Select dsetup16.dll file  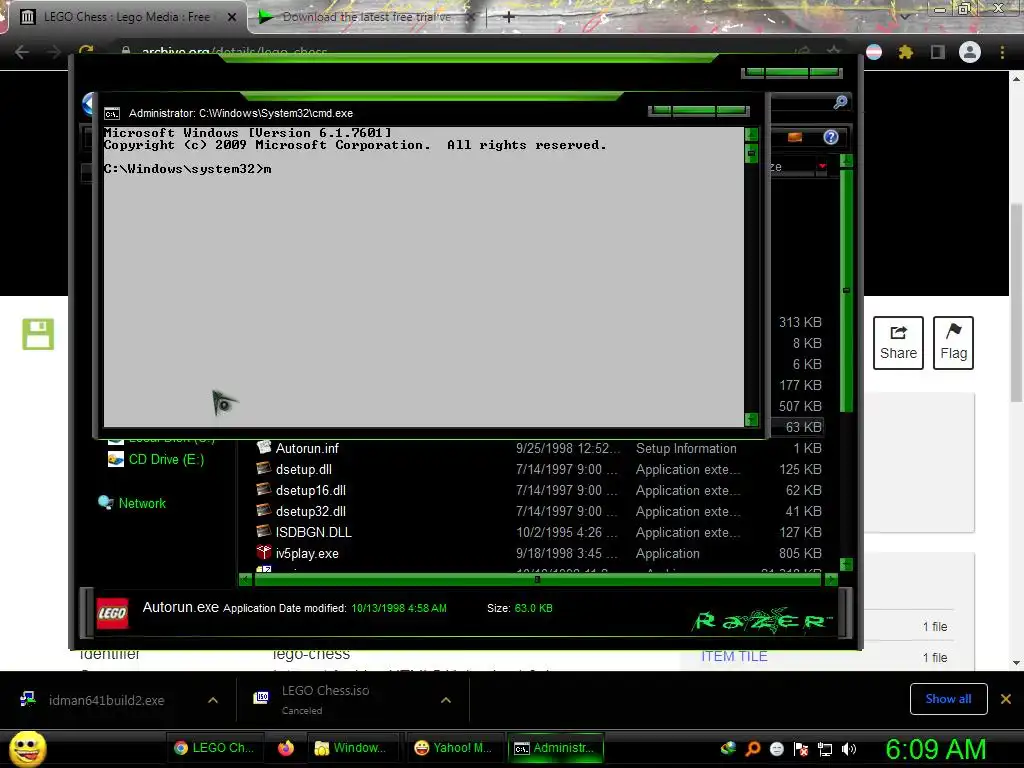click(x=310, y=490)
